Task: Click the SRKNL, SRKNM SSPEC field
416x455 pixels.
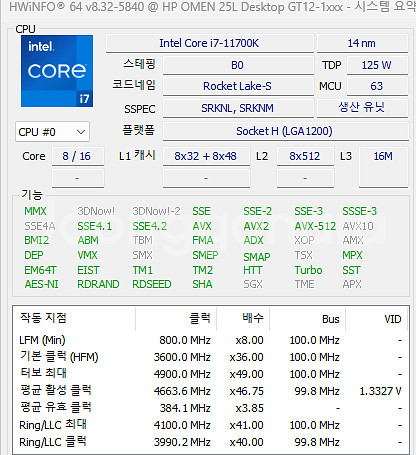Action: [238, 108]
